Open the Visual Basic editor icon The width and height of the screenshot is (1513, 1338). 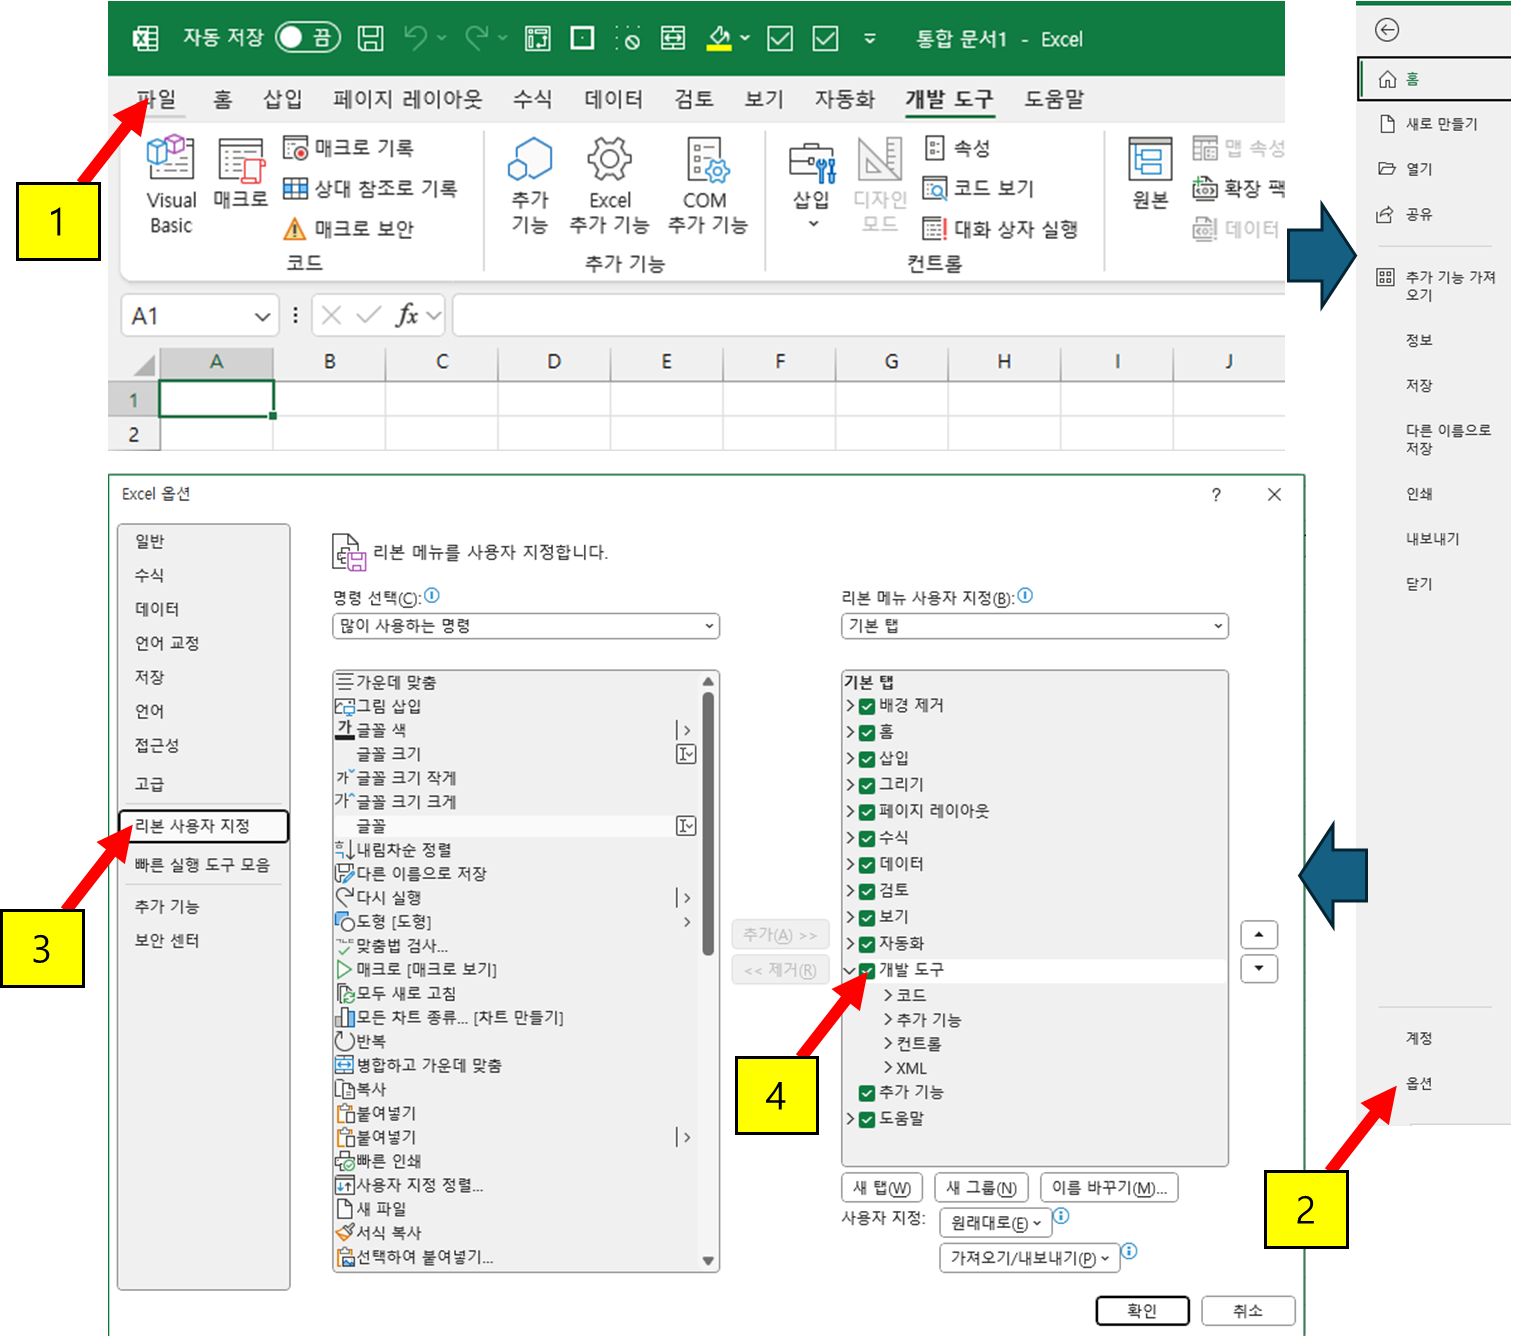pyautogui.click(x=171, y=158)
